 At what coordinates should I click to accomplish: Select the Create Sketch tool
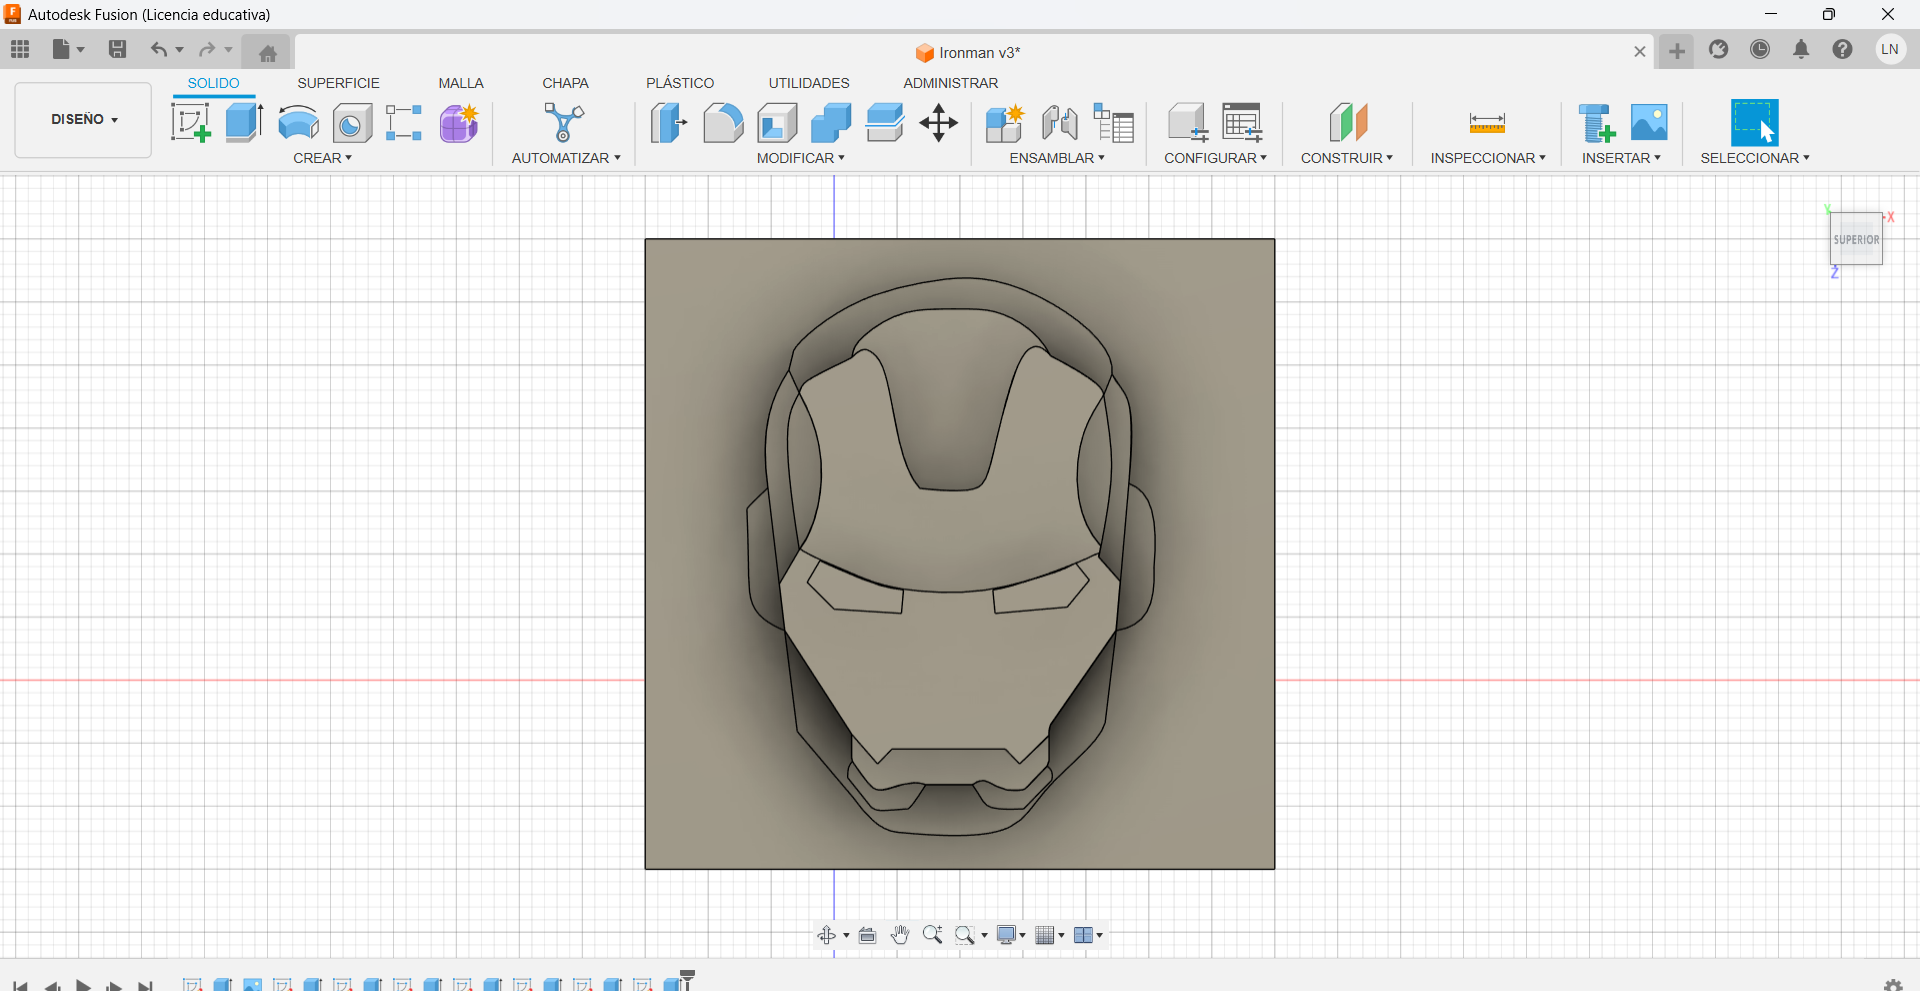[x=190, y=123]
